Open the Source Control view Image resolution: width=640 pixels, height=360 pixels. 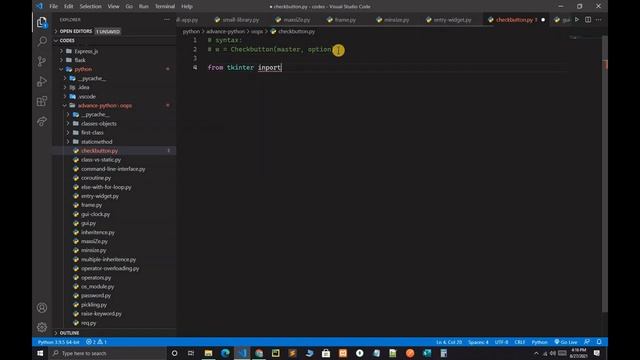(42, 61)
